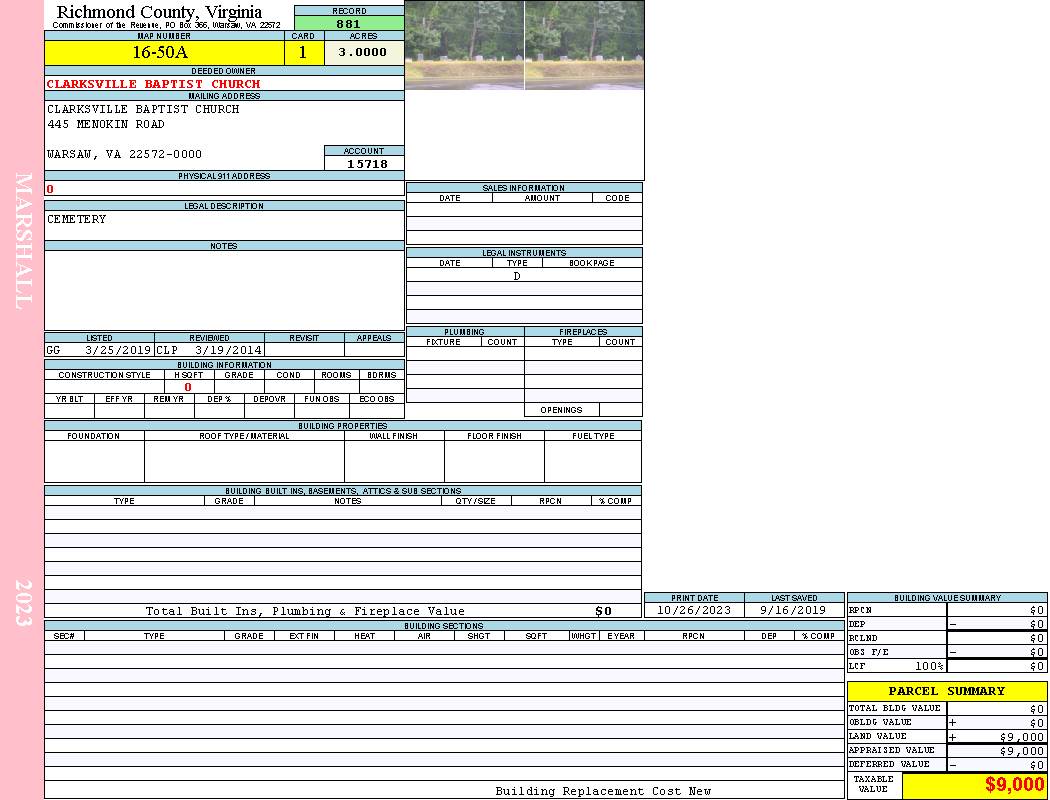Screen dimensions: 1050x800
Task: Click the physical 911 address value
Action: (x=50, y=189)
